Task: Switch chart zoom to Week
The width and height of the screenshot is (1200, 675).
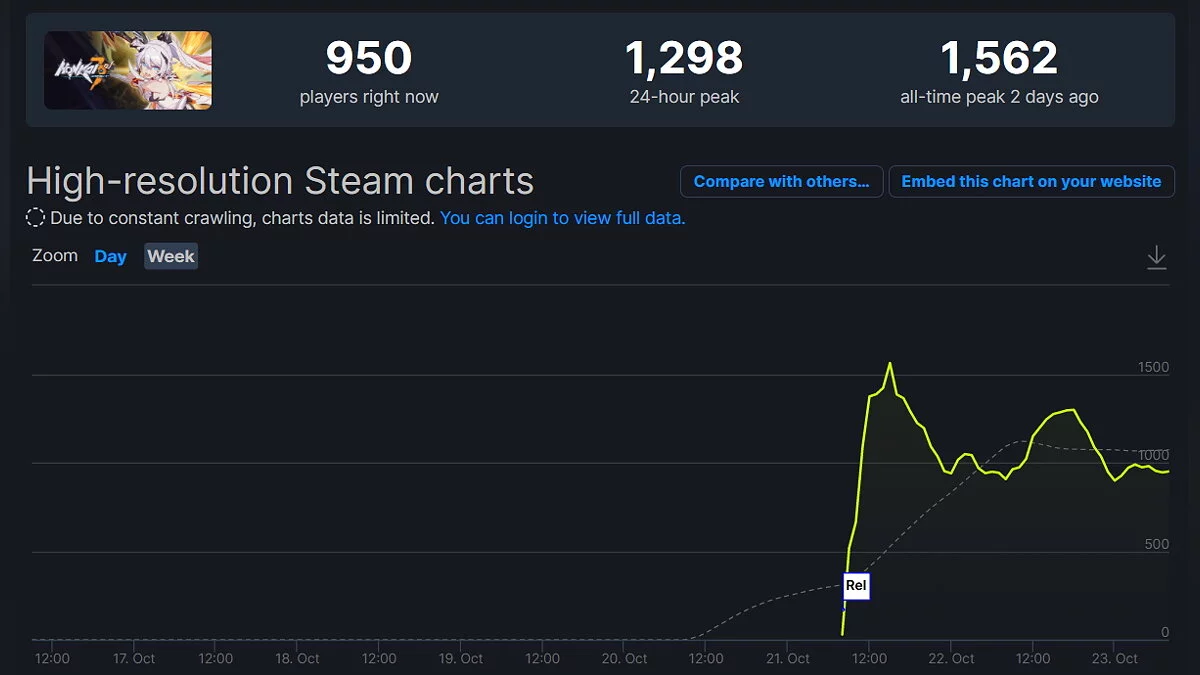Action: tap(171, 257)
